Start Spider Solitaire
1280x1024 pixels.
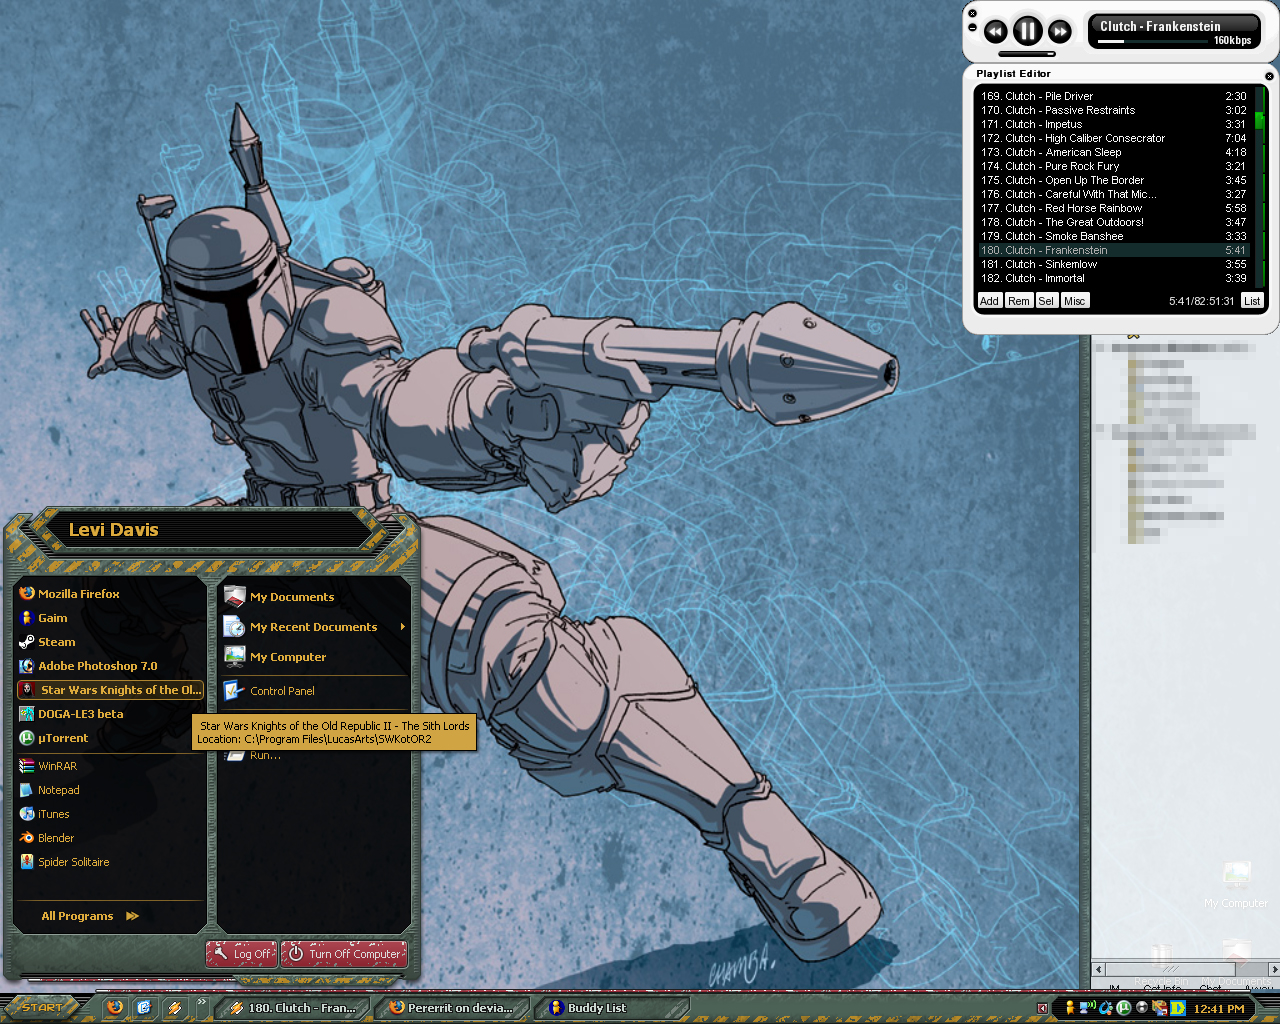point(110,862)
